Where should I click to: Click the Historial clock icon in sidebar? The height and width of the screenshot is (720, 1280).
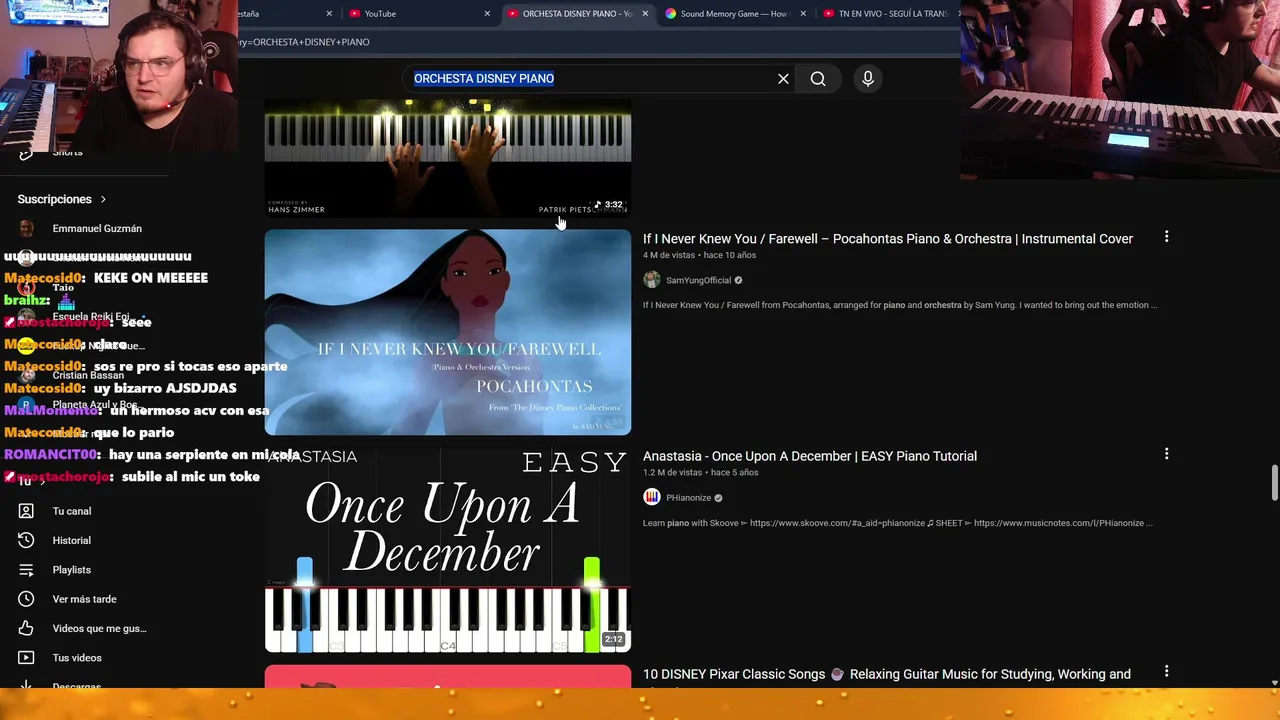[x=26, y=540]
